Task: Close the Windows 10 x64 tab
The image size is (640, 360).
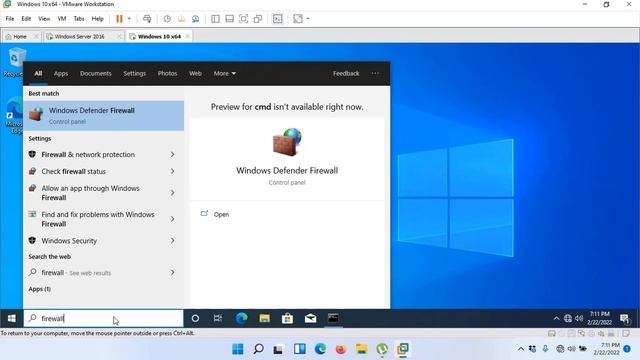Action: click(187, 36)
